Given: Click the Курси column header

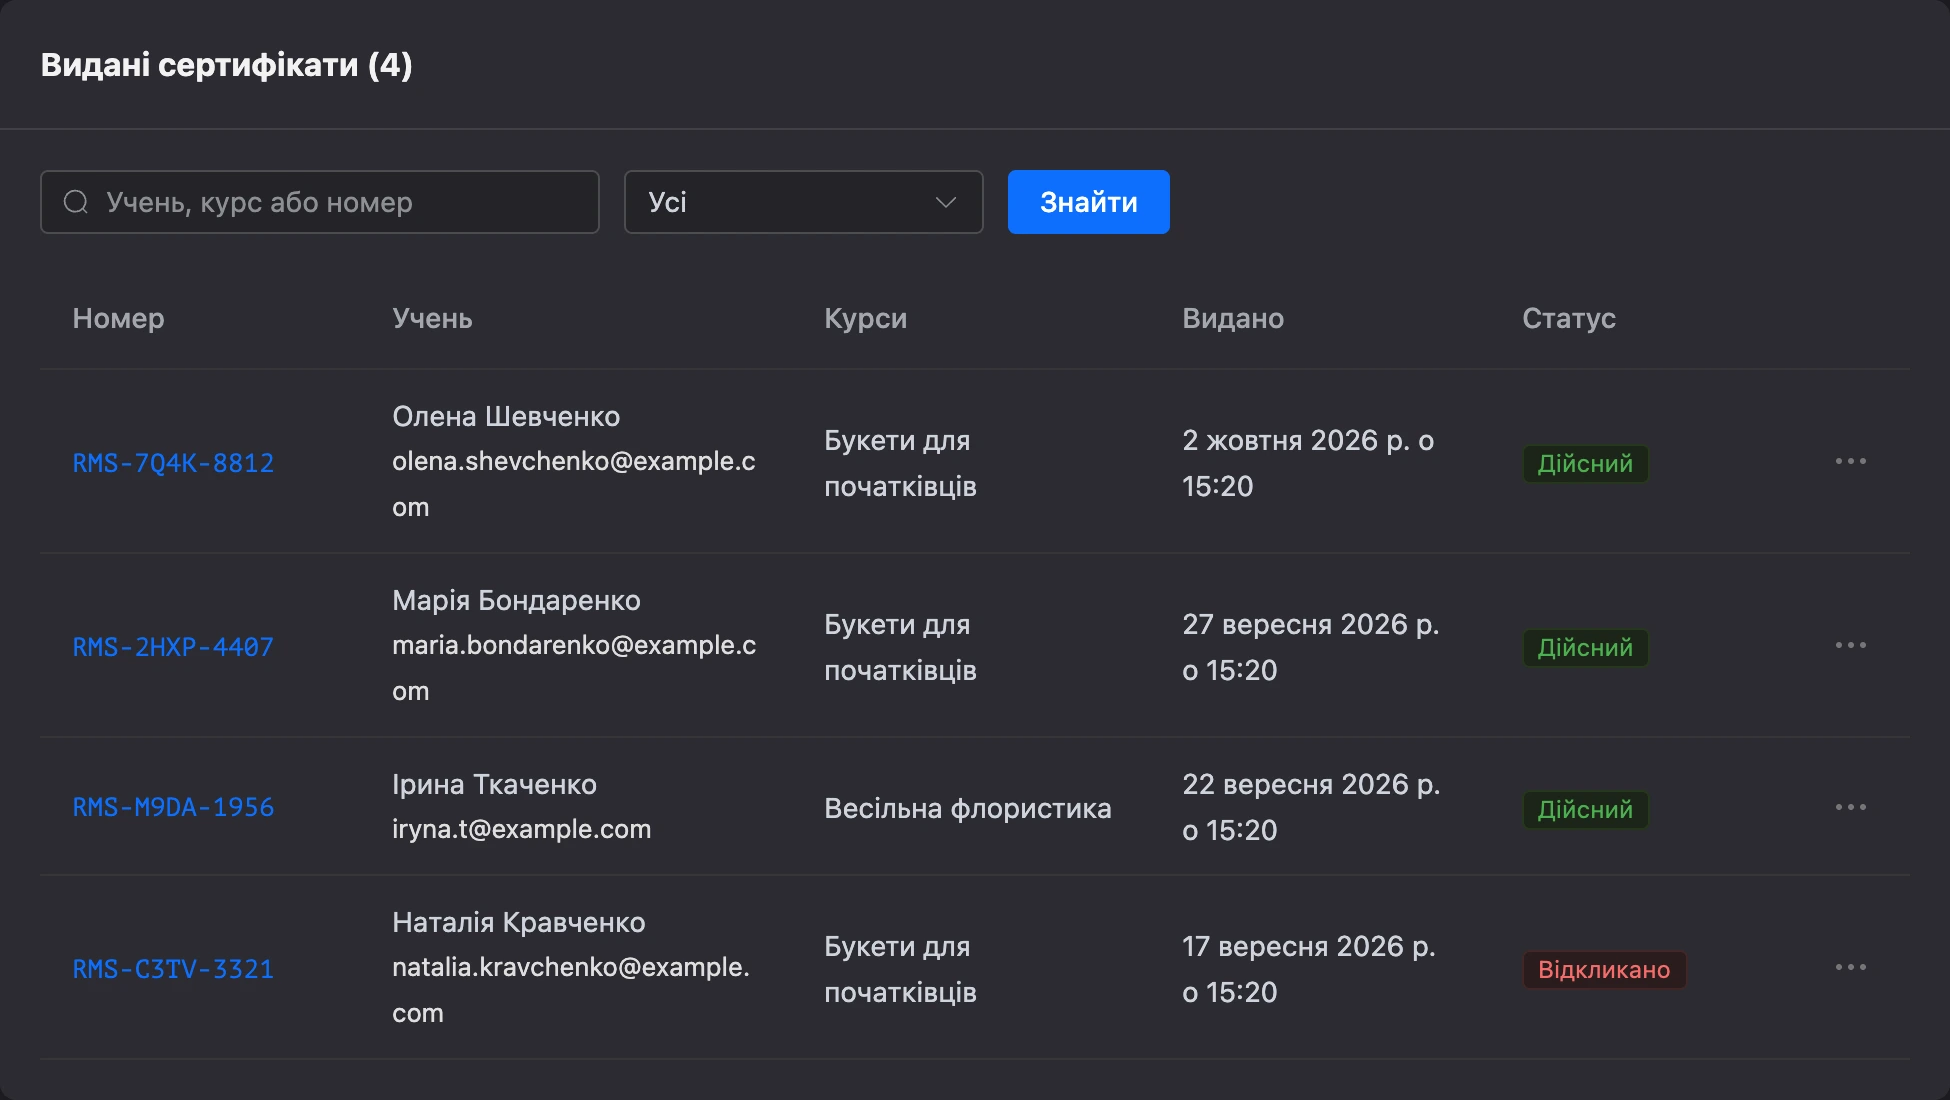Looking at the screenshot, I should (x=865, y=318).
